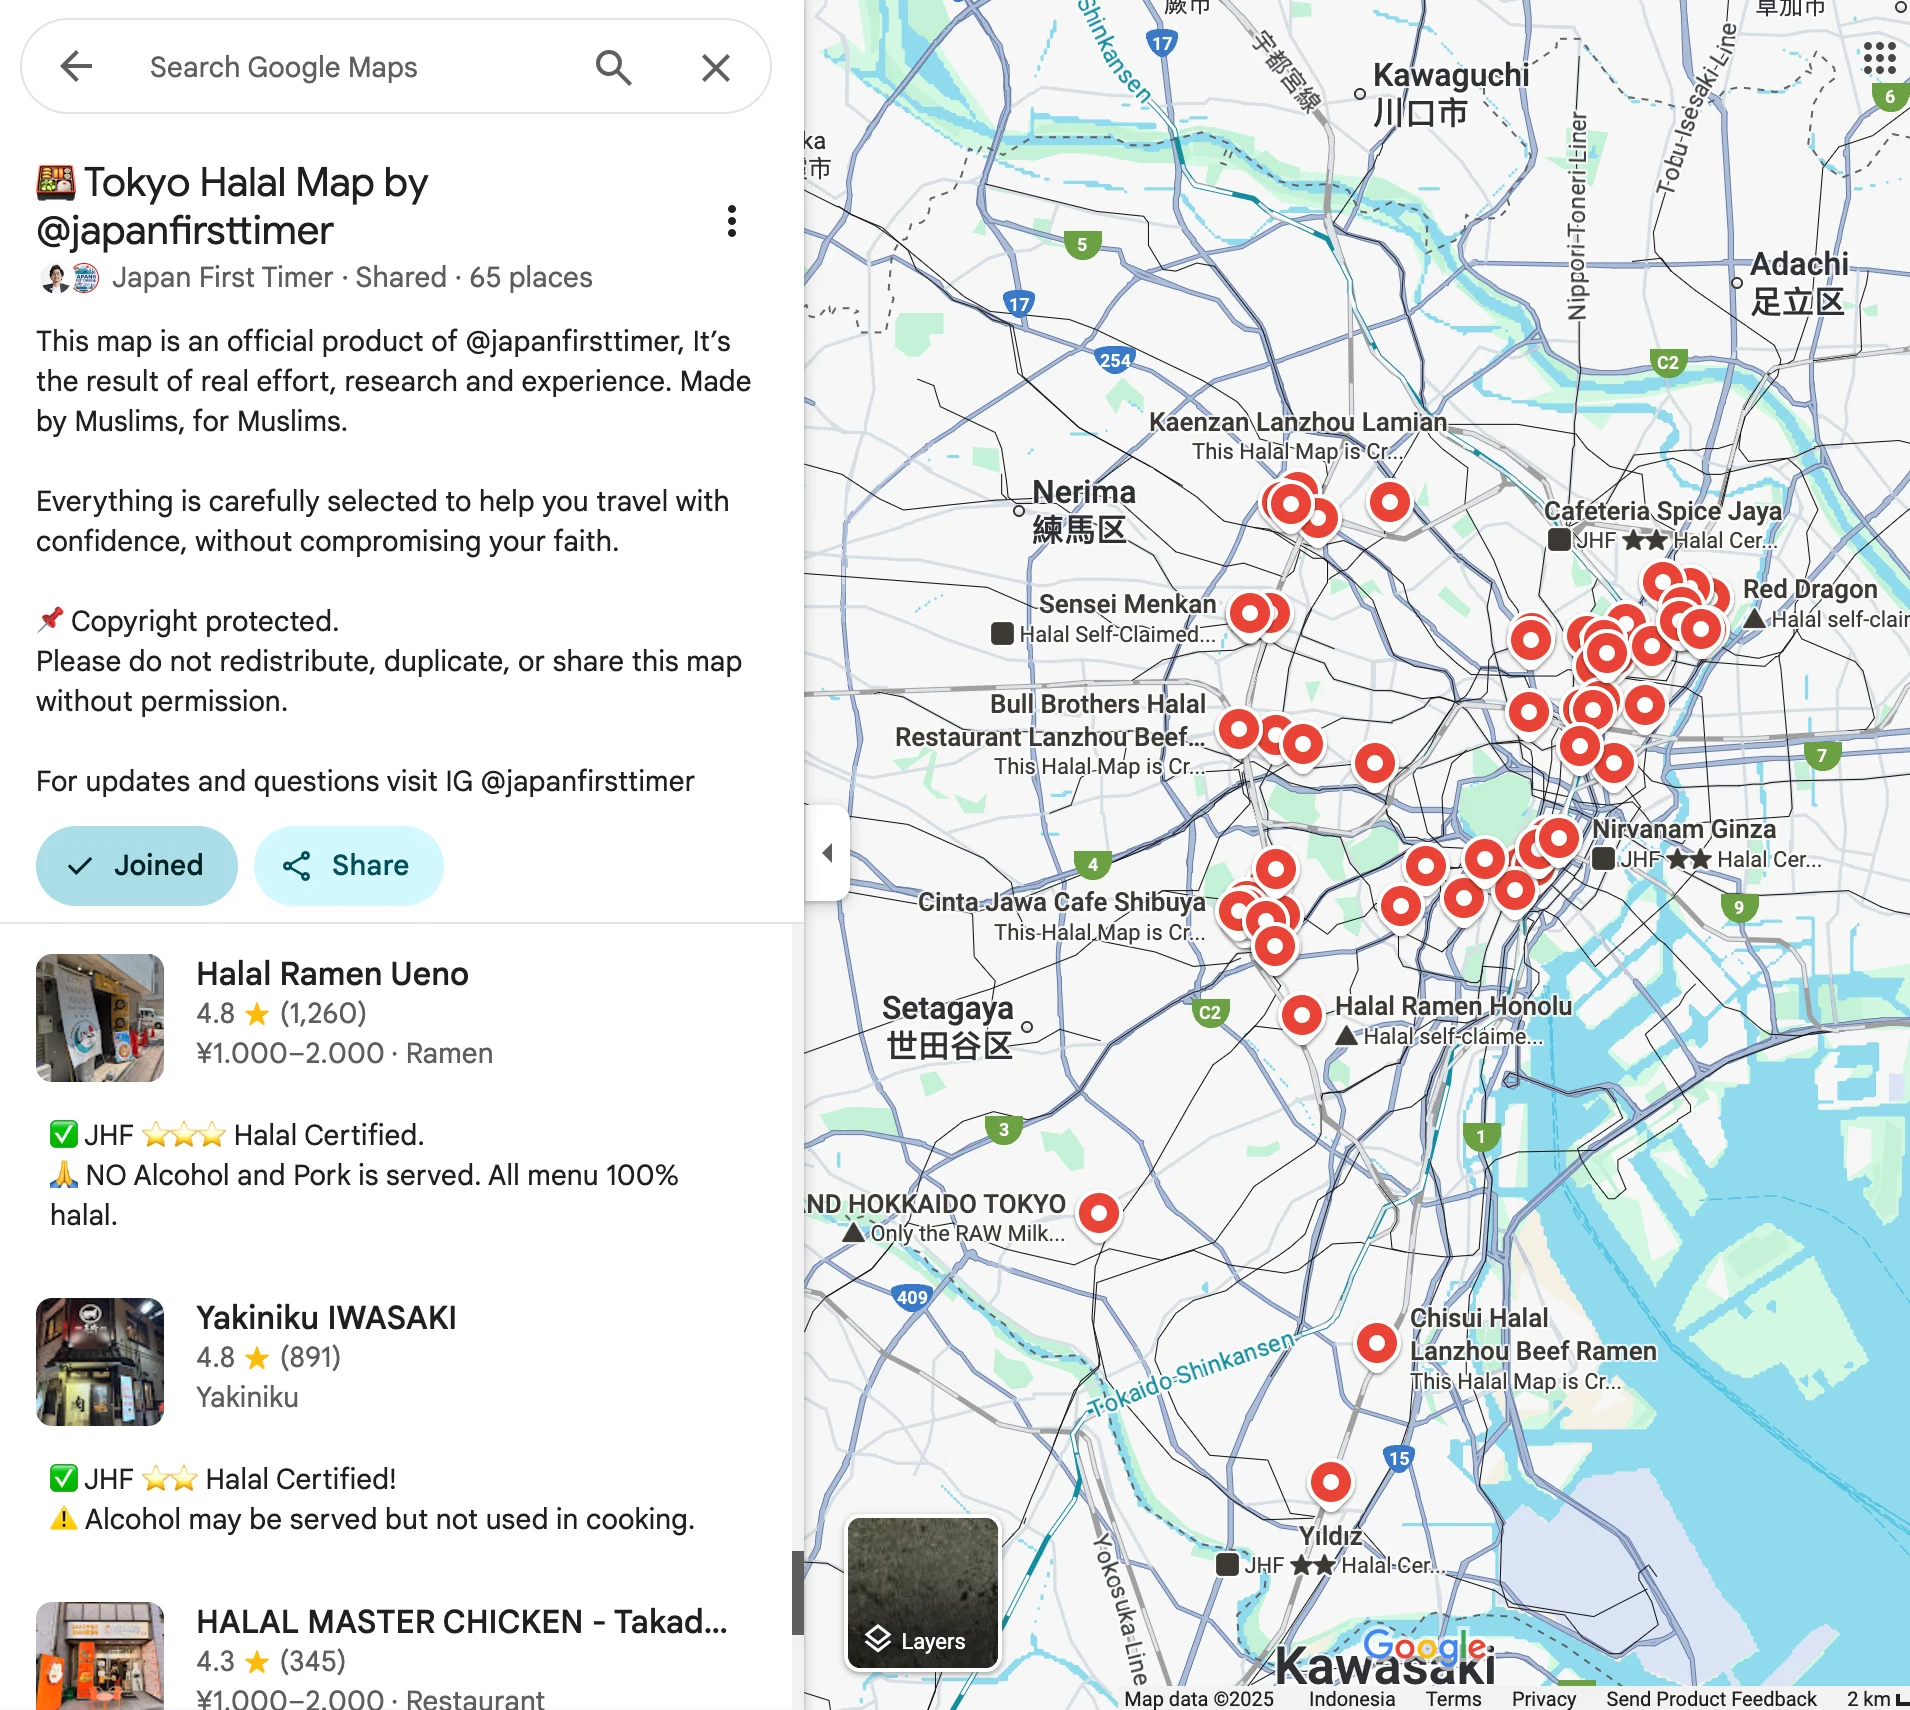Image resolution: width=1910 pixels, height=1710 pixels.
Task: Click the Share button
Action: [348, 865]
